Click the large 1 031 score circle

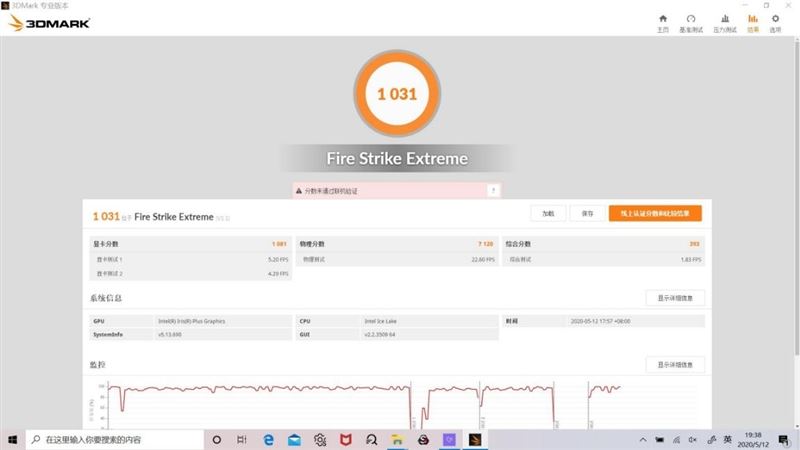[x=397, y=93]
